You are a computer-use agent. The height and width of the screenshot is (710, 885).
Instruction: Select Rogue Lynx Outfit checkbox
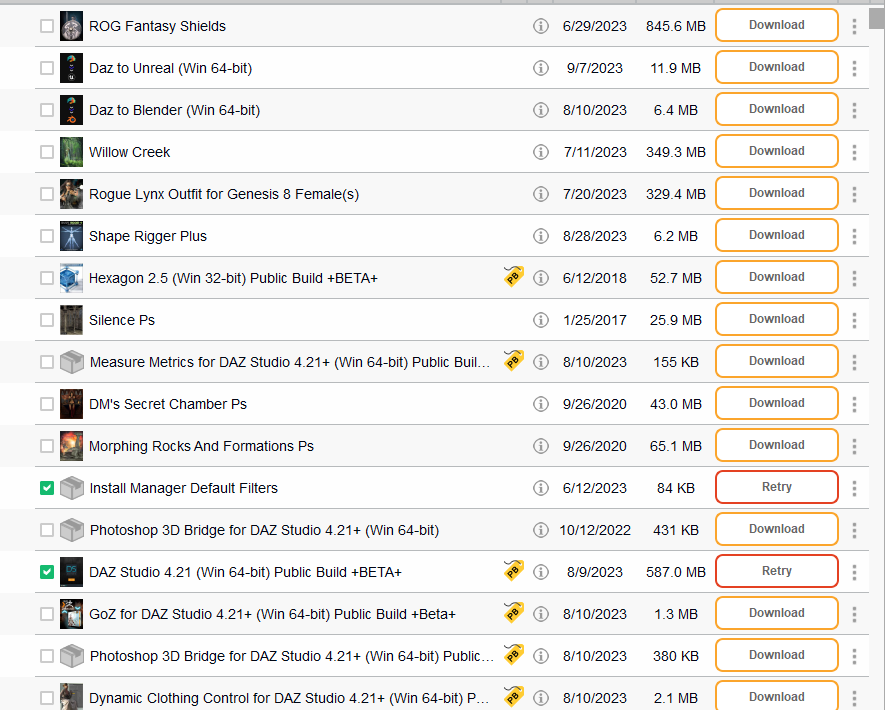[x=47, y=194]
